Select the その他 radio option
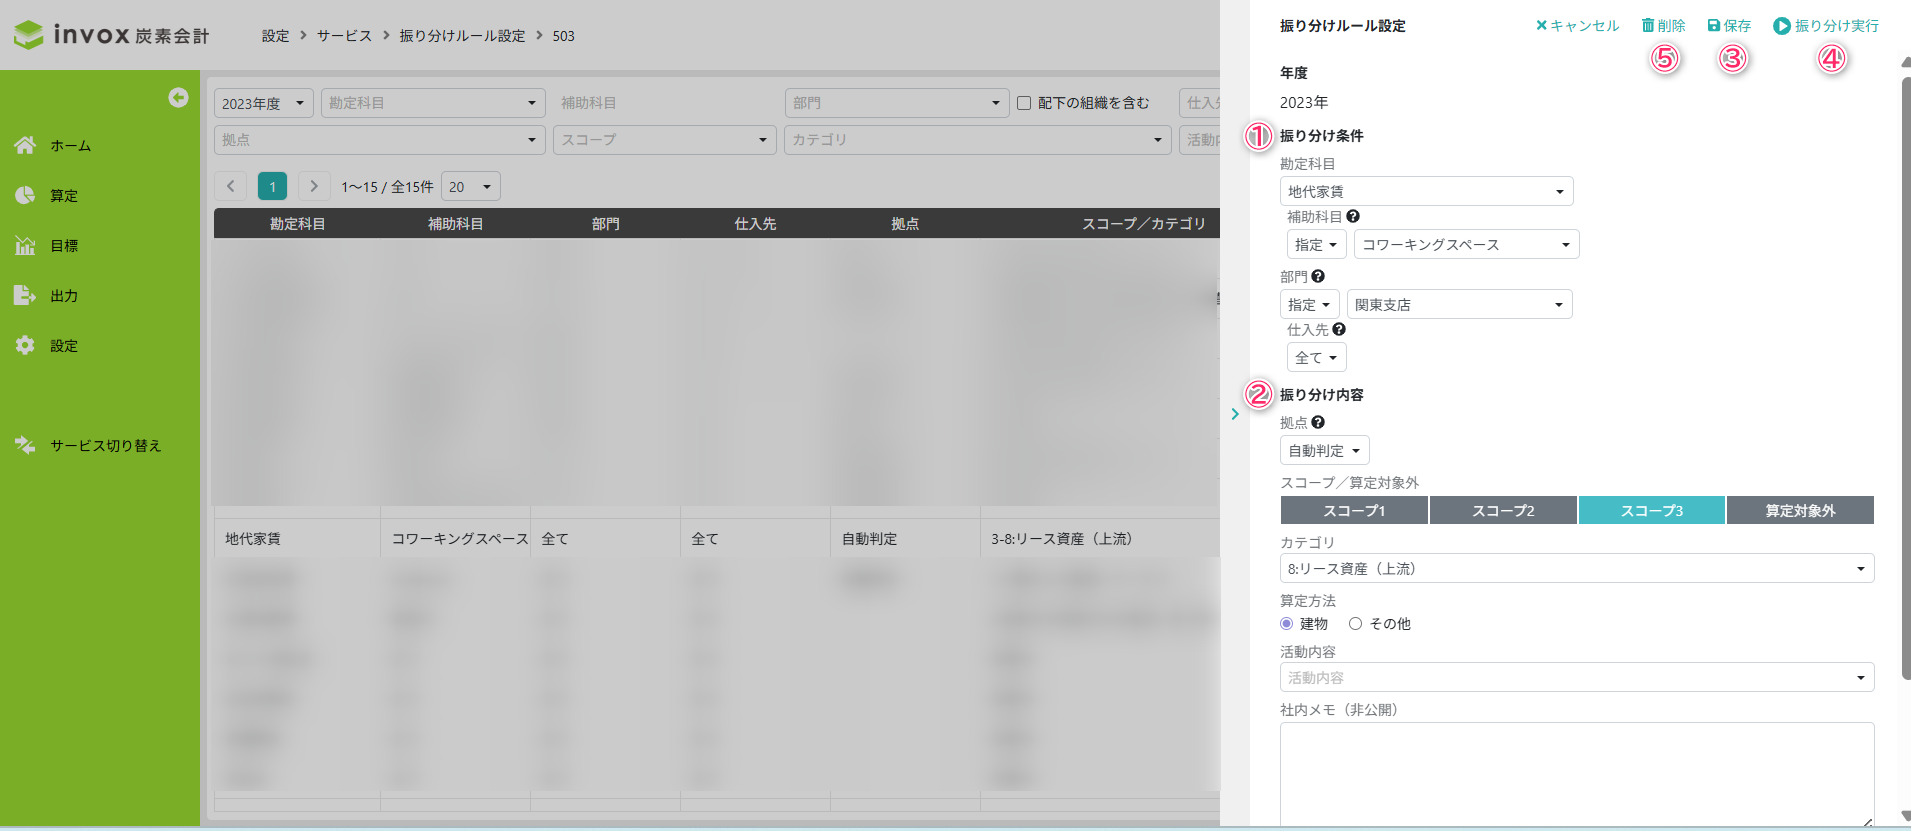This screenshot has height=831, width=1911. point(1355,623)
